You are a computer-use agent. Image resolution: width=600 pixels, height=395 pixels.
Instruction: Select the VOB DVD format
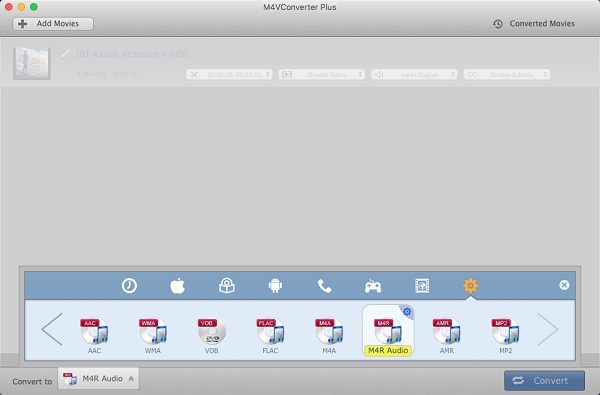pyautogui.click(x=212, y=335)
